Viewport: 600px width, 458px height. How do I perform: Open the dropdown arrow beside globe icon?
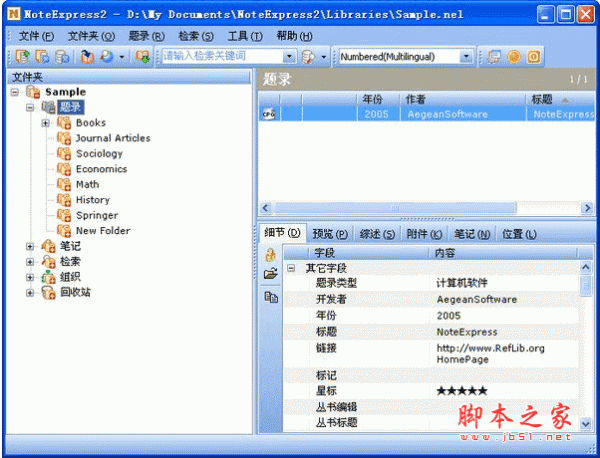click(122, 57)
